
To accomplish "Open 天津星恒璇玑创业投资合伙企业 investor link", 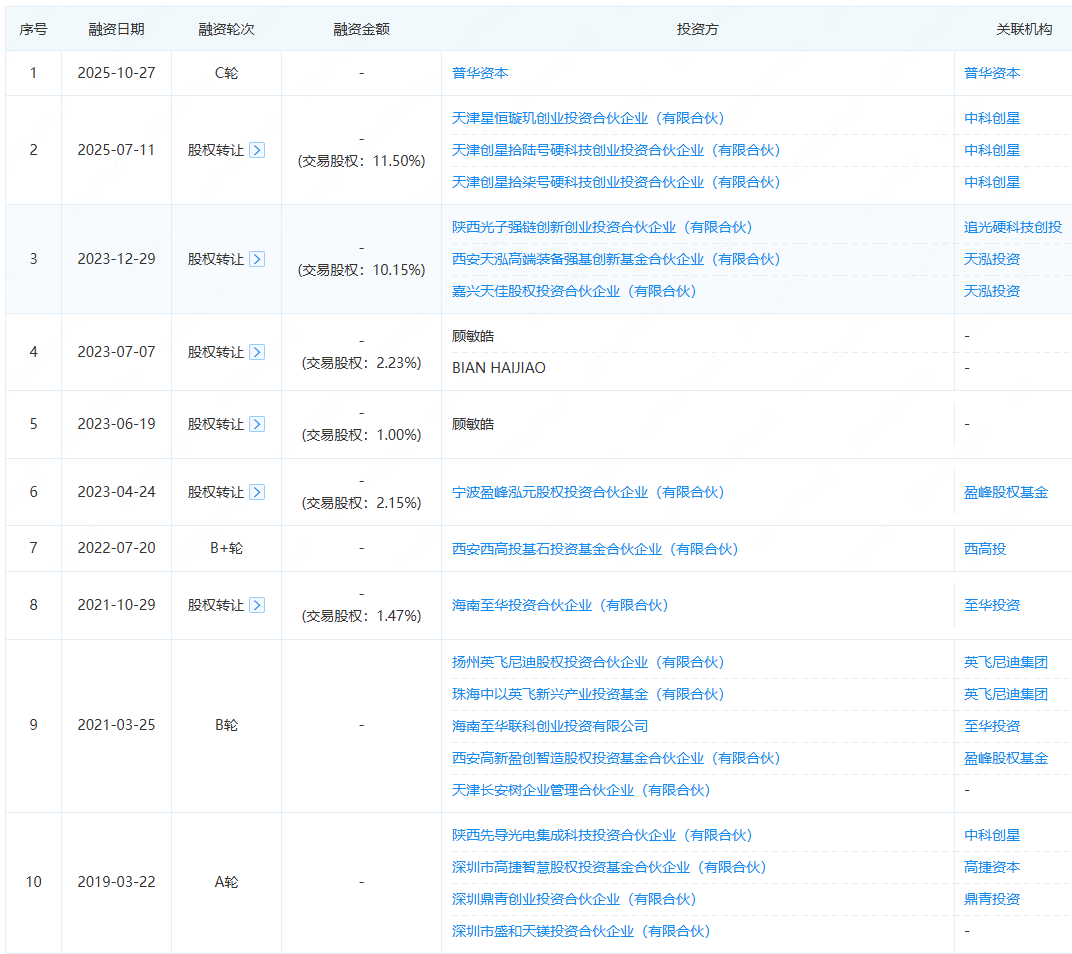I will [587, 118].
